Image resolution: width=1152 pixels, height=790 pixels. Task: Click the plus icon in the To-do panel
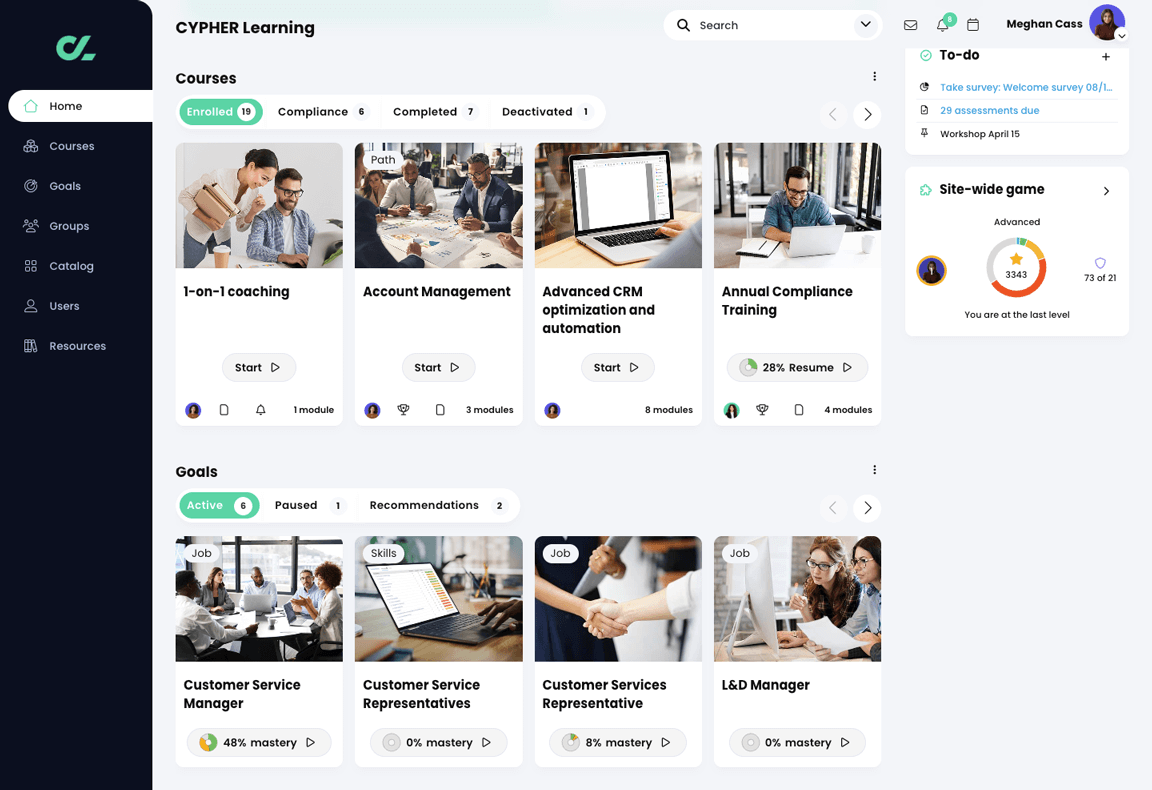(x=1106, y=56)
